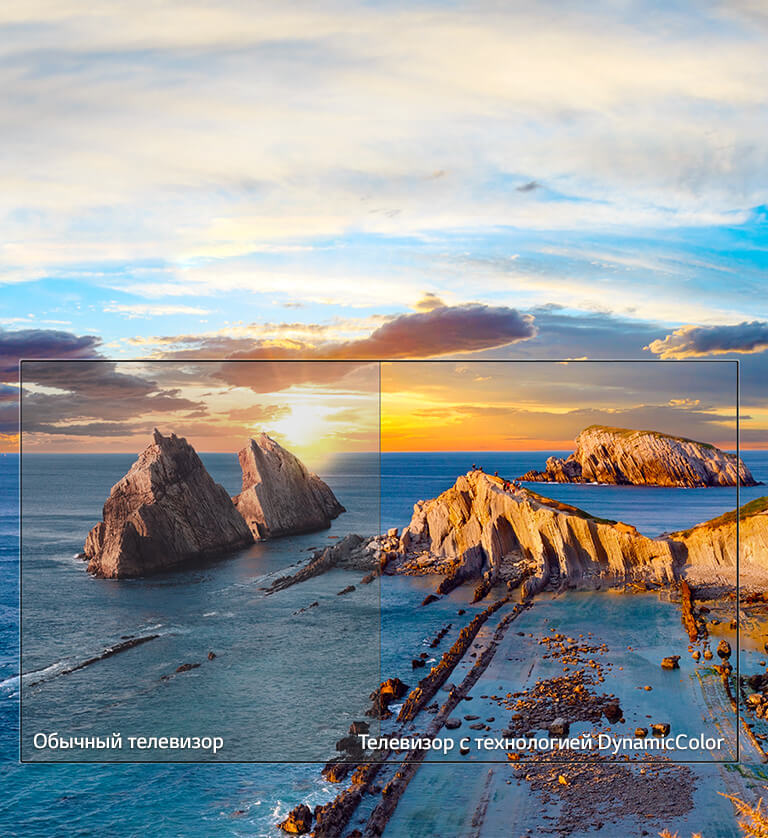Click the "Обычный телевизор" caption
This screenshot has width=768, height=838.
tap(128, 742)
